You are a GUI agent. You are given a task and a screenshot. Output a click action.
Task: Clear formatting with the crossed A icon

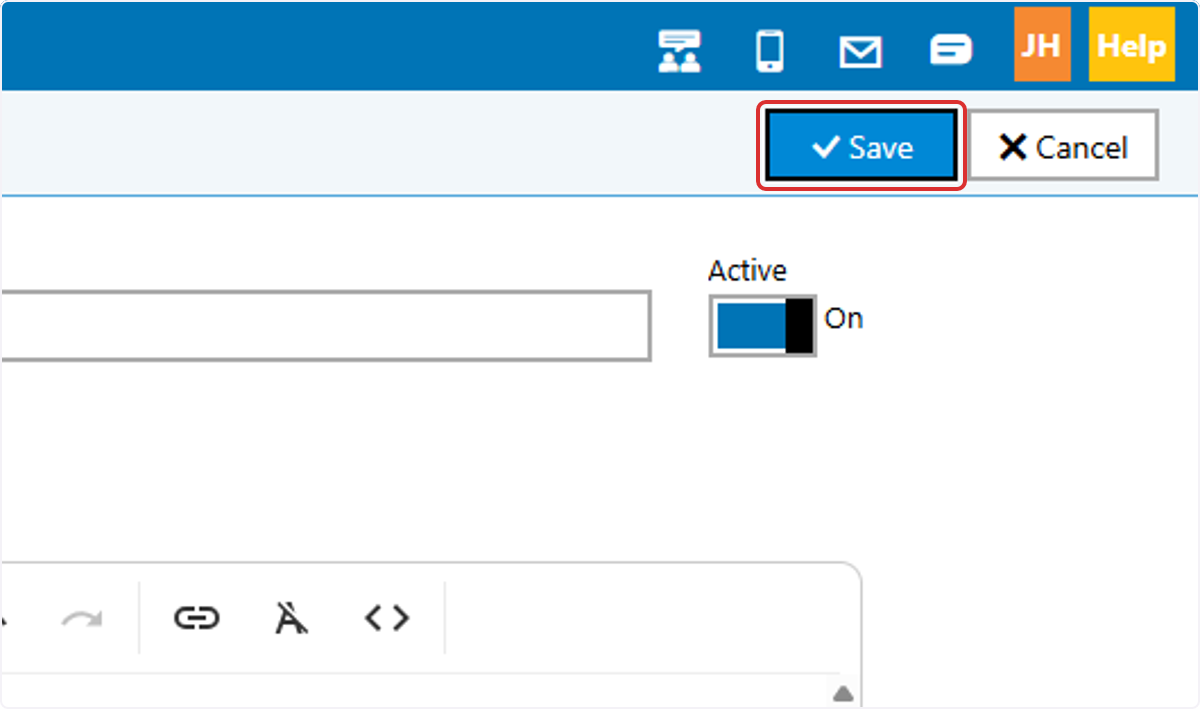coord(291,618)
